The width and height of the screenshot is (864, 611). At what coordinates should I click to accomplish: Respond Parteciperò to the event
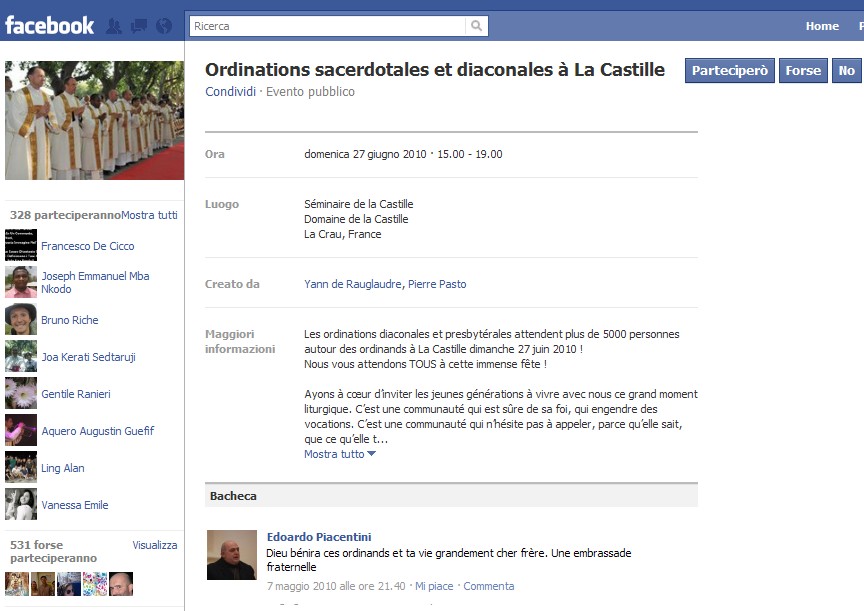(729, 70)
